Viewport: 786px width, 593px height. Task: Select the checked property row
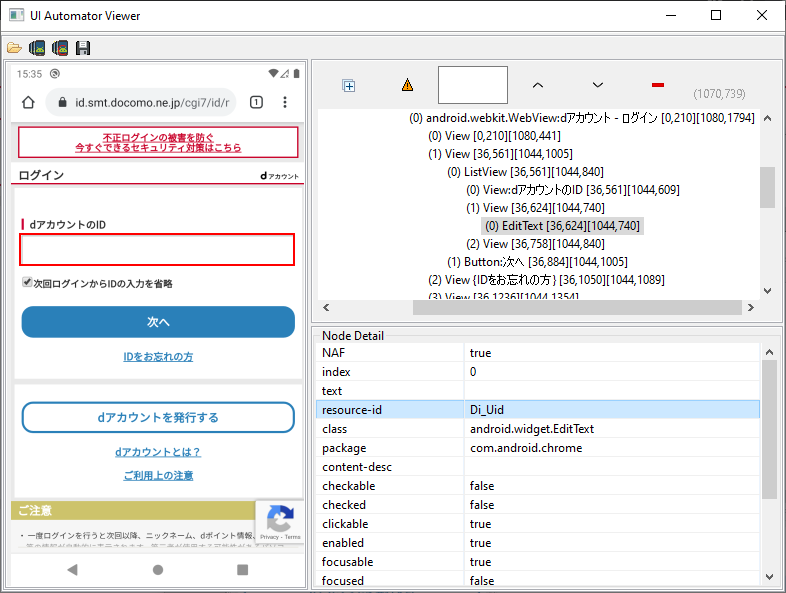[538, 505]
